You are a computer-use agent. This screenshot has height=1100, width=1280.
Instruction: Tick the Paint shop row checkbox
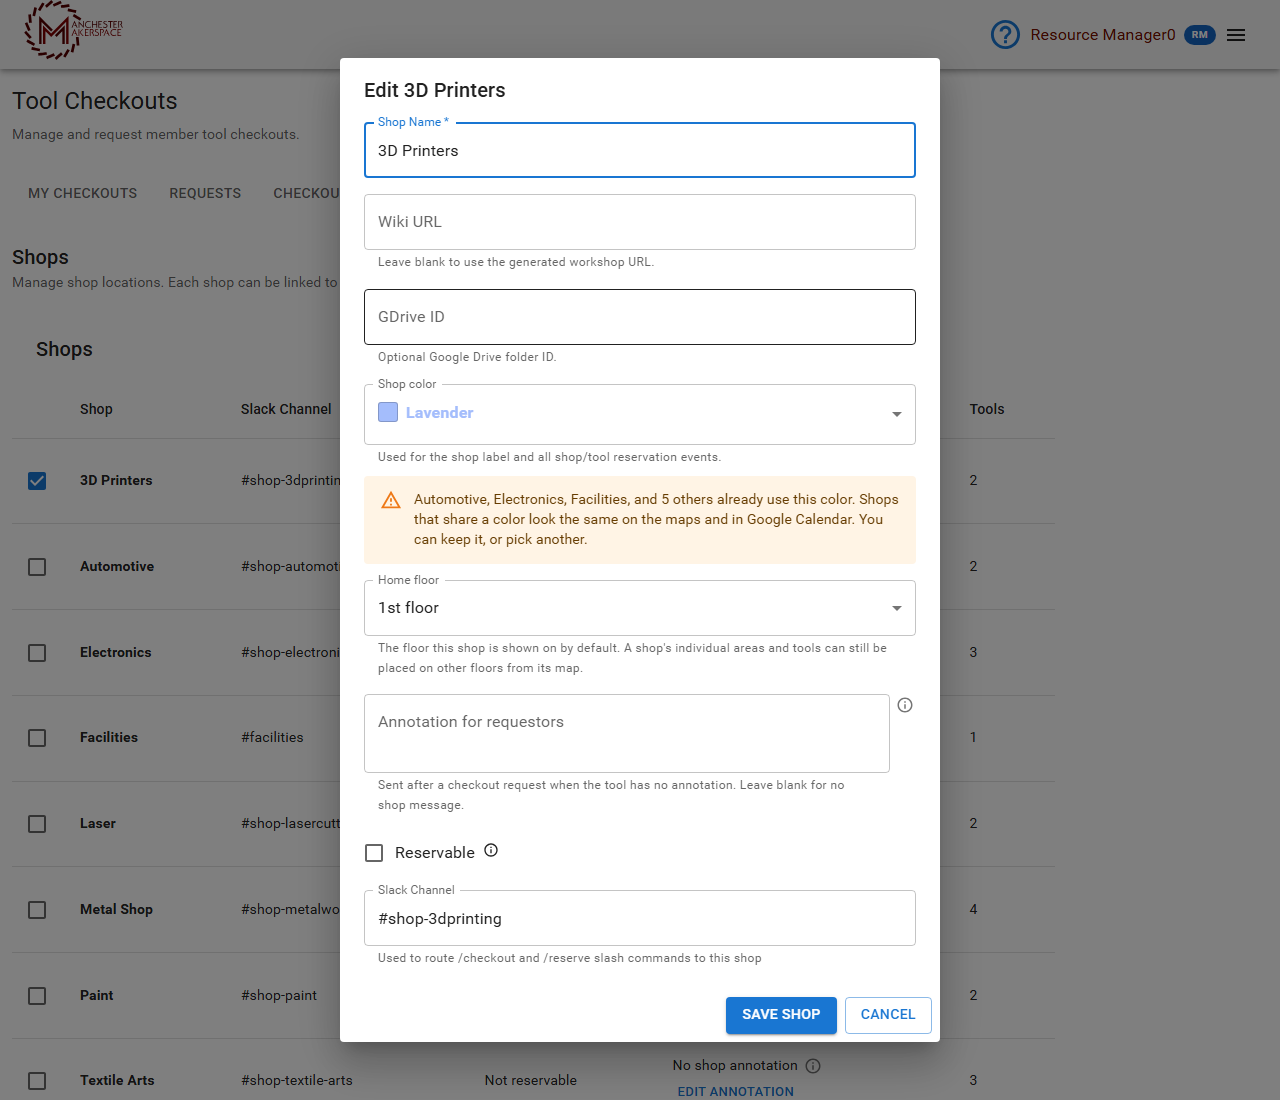point(37,996)
